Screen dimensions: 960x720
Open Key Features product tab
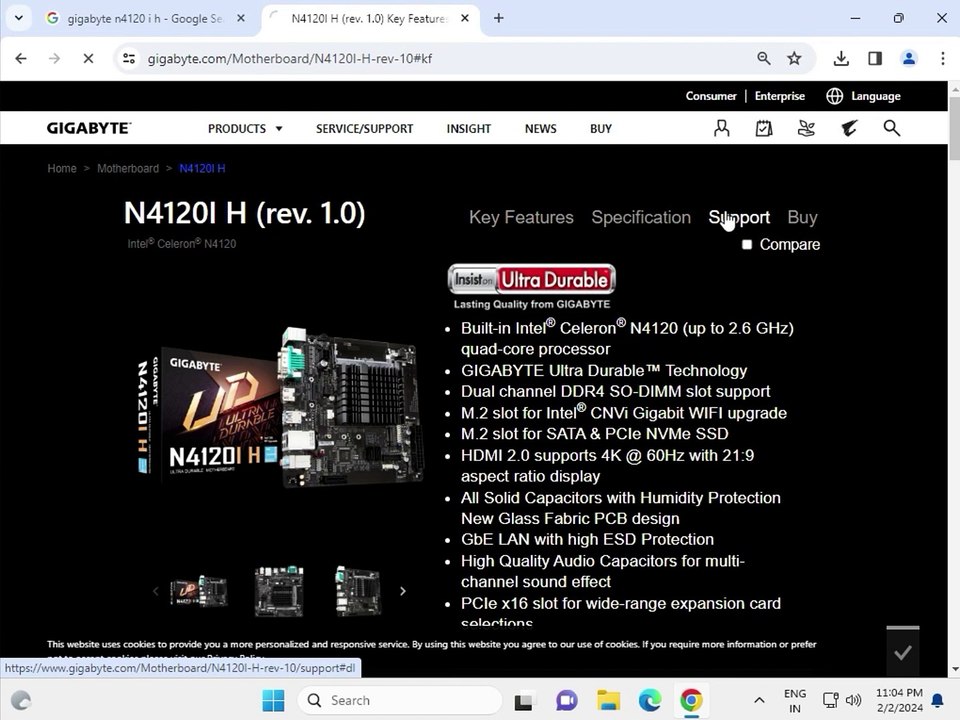(x=521, y=217)
